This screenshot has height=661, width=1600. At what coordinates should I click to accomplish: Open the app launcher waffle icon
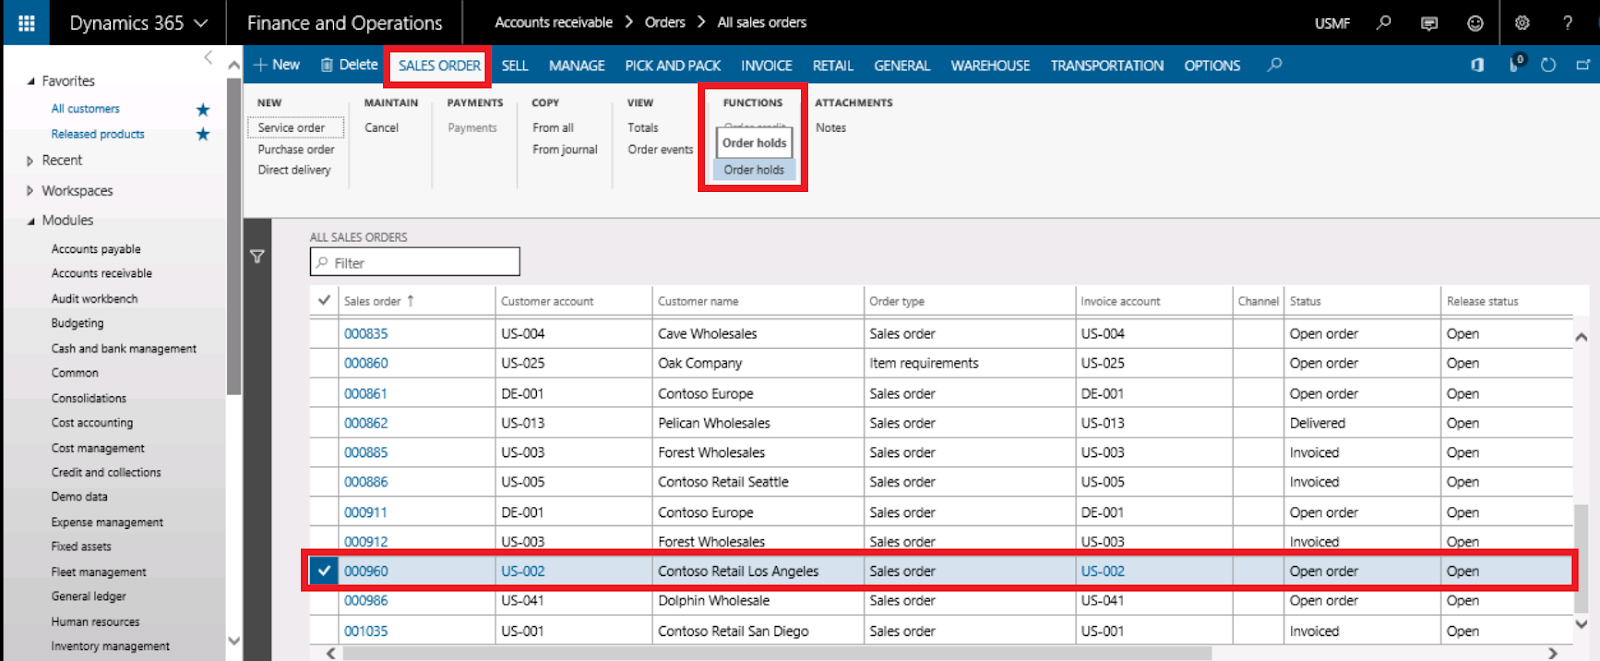pos(26,23)
